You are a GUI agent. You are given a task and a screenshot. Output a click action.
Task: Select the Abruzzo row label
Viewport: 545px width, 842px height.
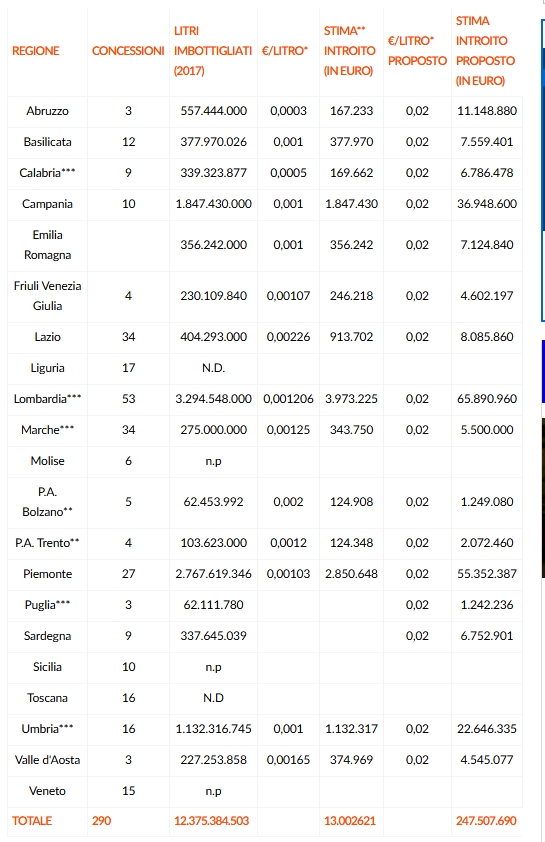pyautogui.click(x=47, y=111)
